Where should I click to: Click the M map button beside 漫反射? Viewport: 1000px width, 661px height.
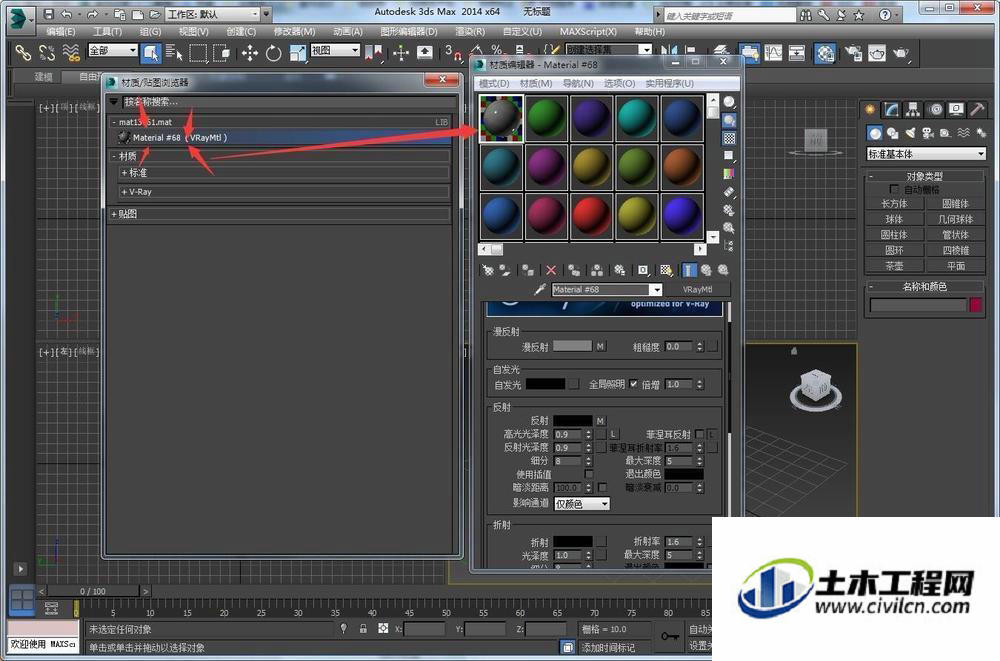[600, 346]
